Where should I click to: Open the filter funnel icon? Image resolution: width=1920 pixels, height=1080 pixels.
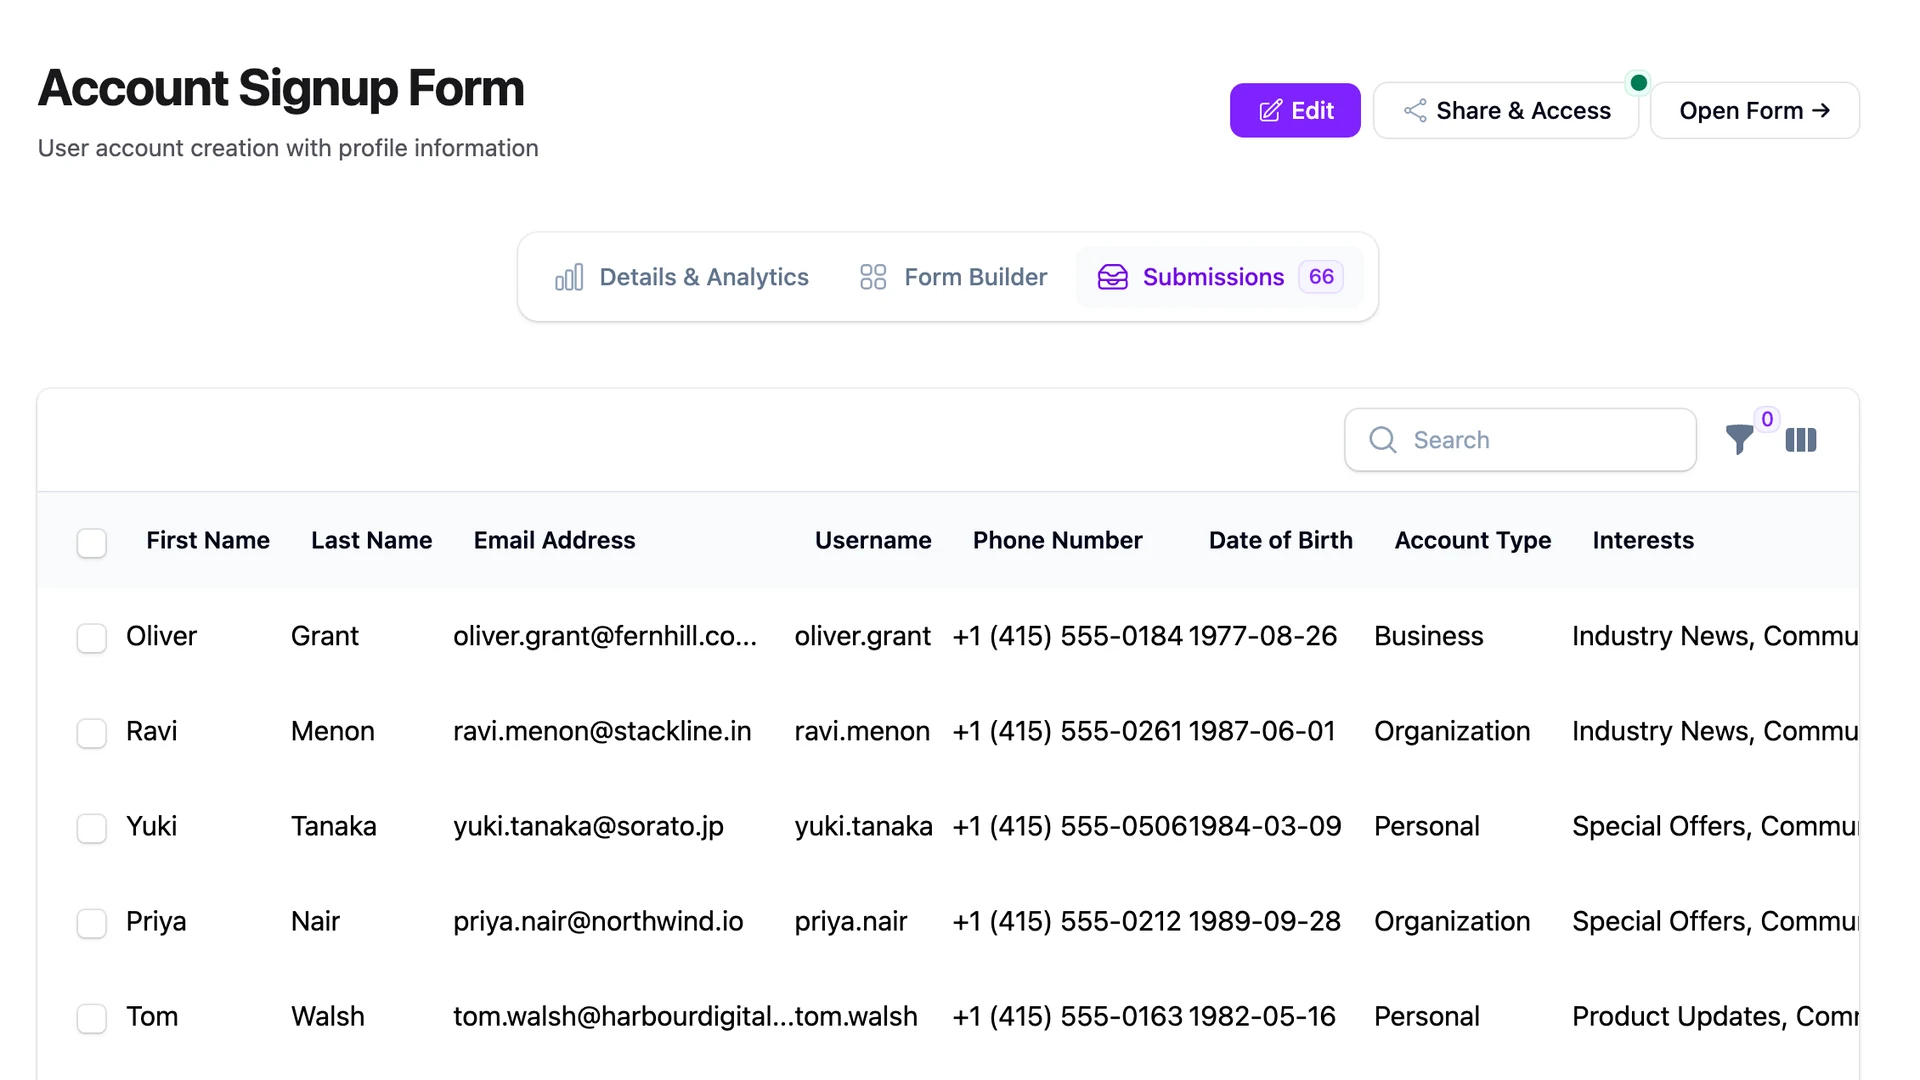1739,440
